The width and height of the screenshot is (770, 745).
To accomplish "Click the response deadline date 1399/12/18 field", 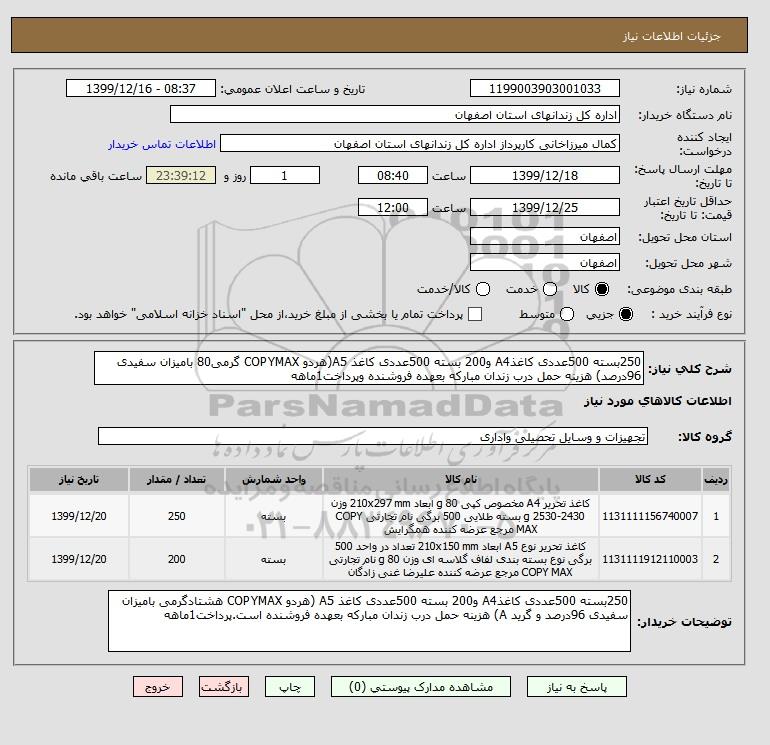I will 545,175.
